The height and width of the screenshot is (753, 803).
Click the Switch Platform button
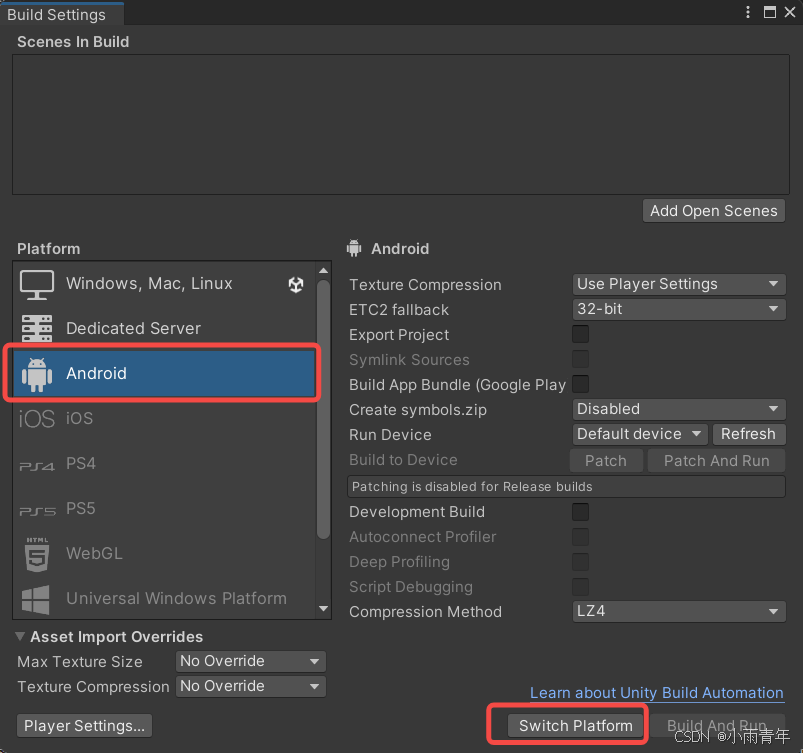click(x=576, y=725)
